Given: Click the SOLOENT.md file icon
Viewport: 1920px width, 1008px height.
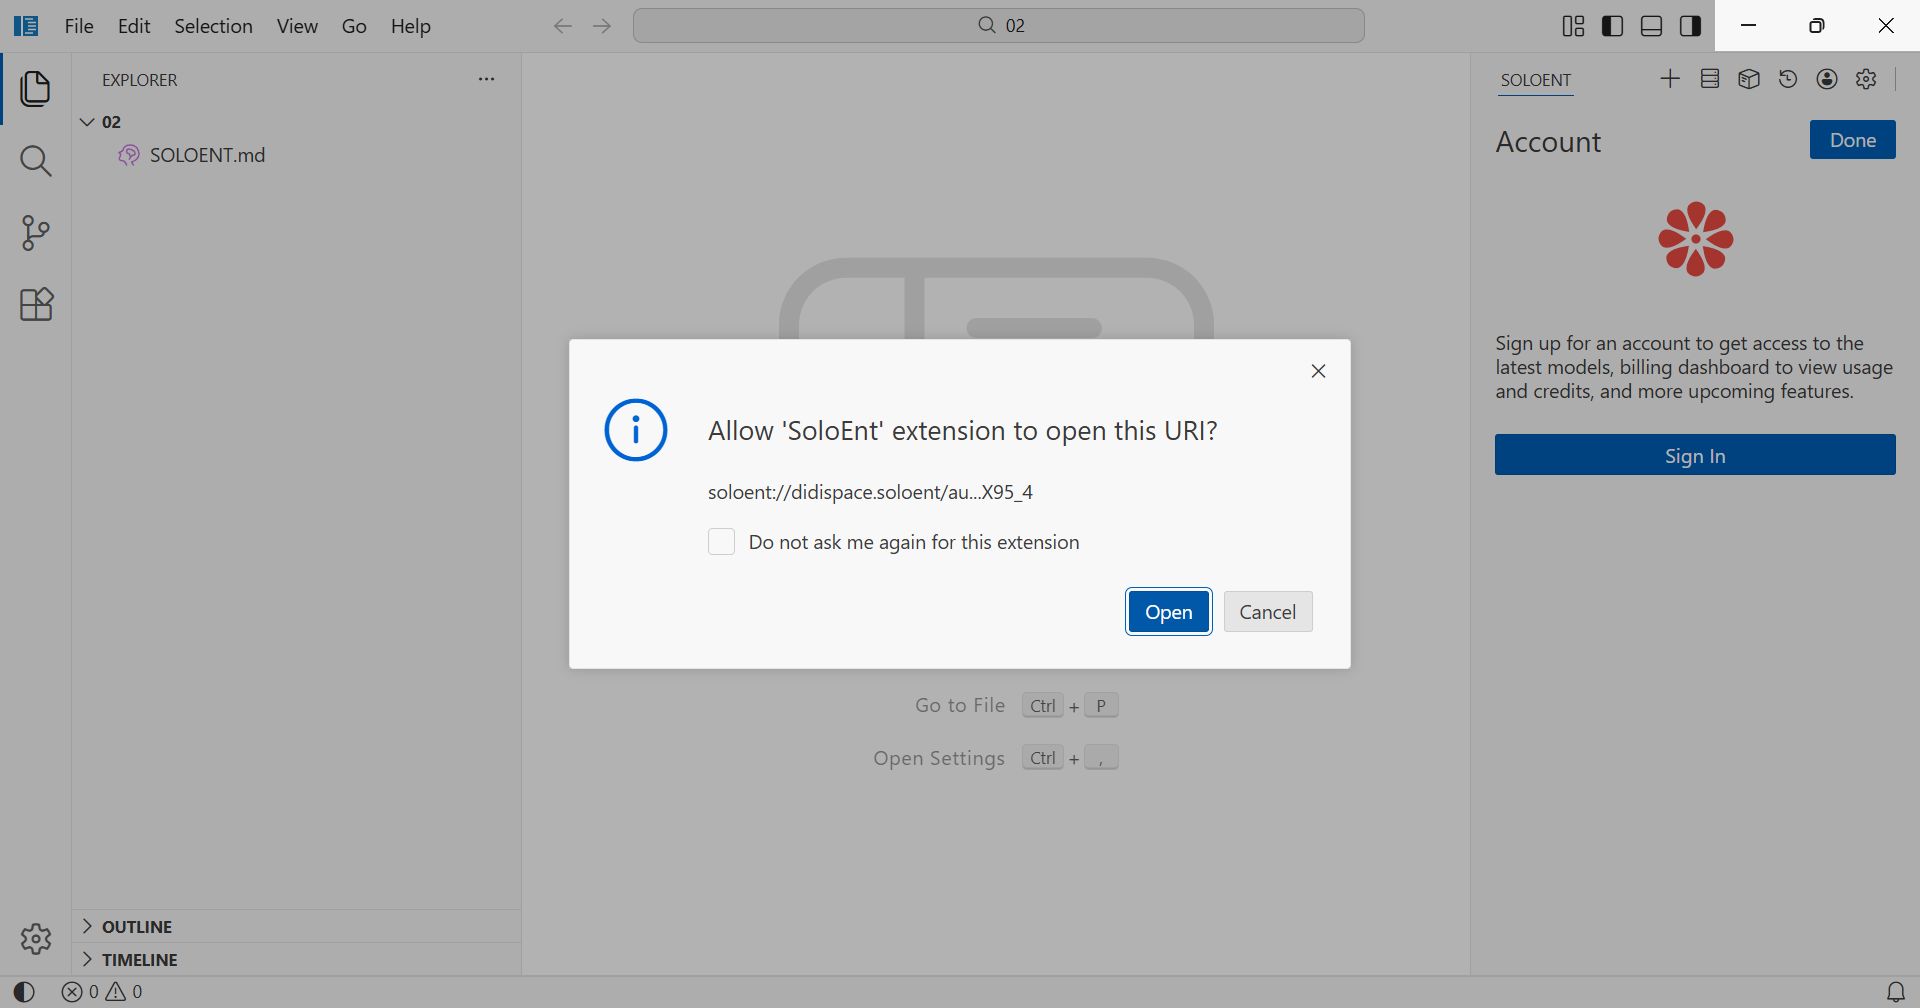Looking at the screenshot, I should tap(129, 155).
